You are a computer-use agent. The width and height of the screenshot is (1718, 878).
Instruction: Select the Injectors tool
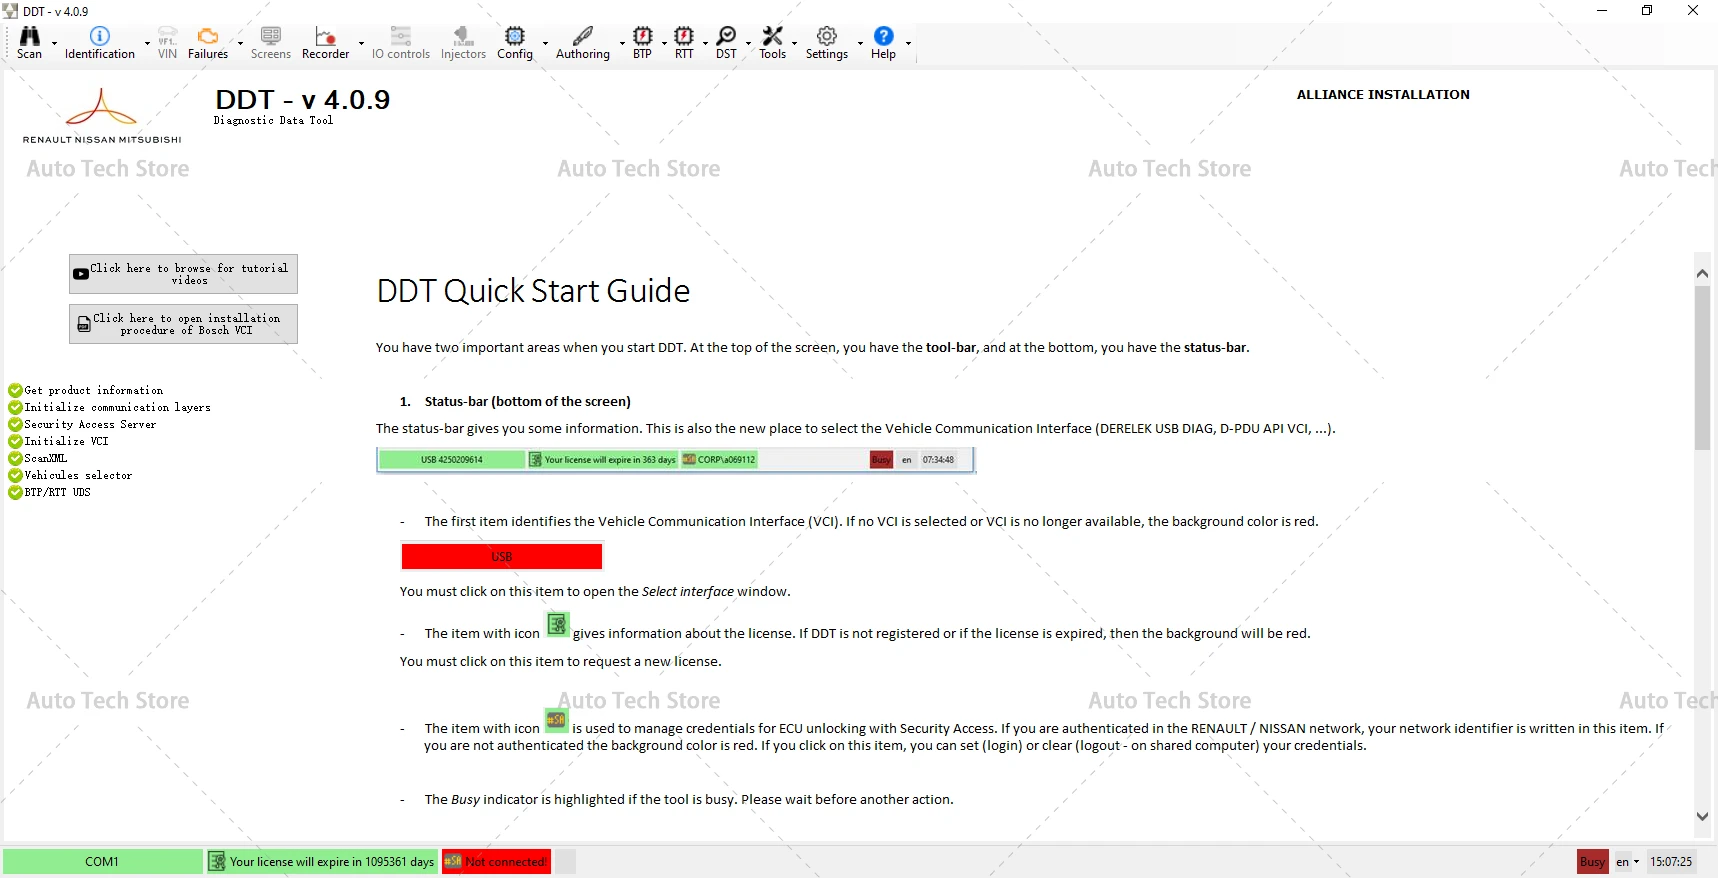tap(463, 43)
